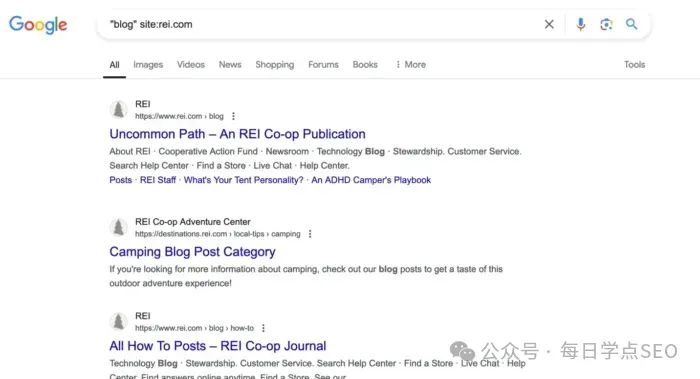Open Uncommon Path – An REI Co-op Publication

click(238, 134)
